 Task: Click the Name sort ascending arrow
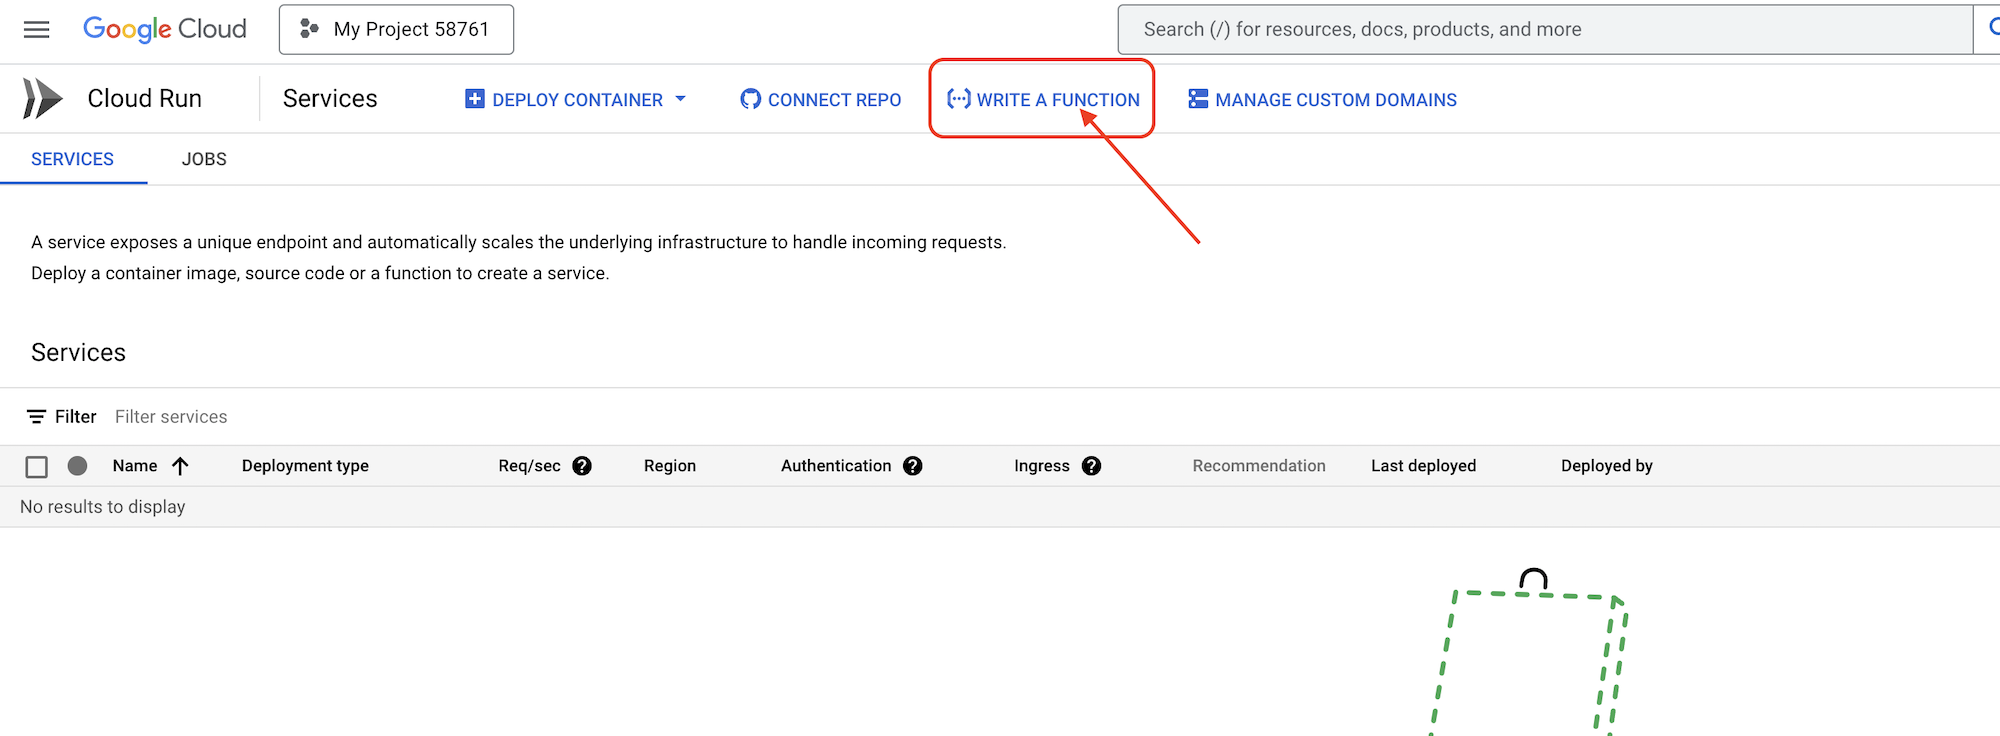click(x=180, y=466)
